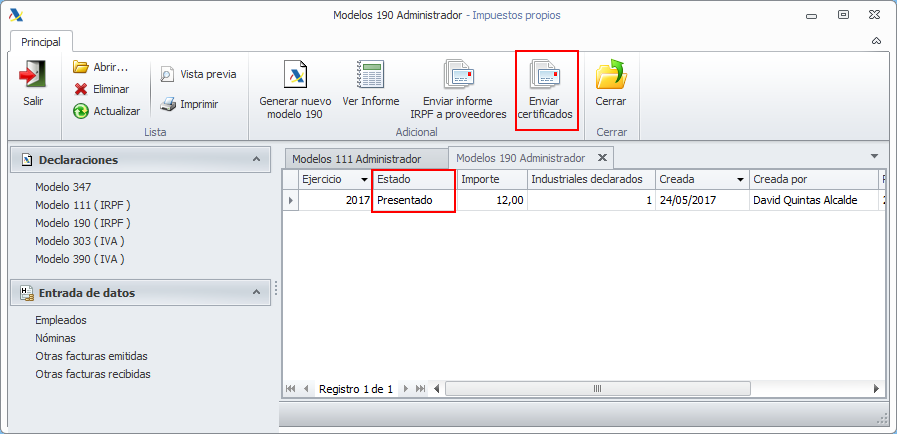Open Nóminas data entry

click(55, 339)
